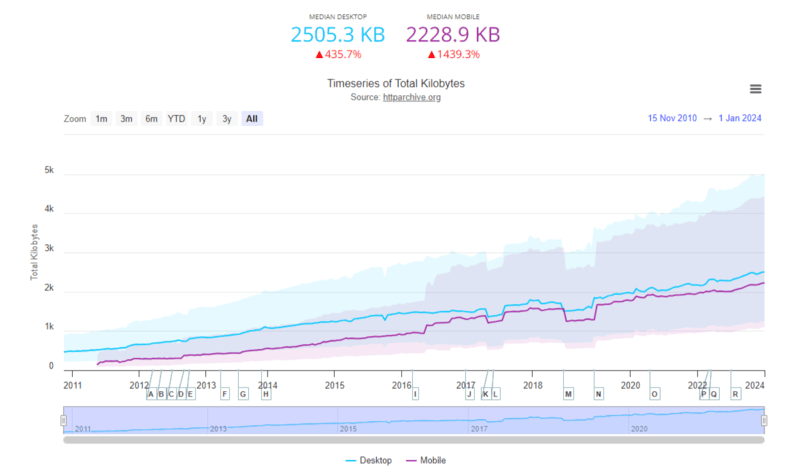Click annotation flag F below the chart

click(225, 394)
